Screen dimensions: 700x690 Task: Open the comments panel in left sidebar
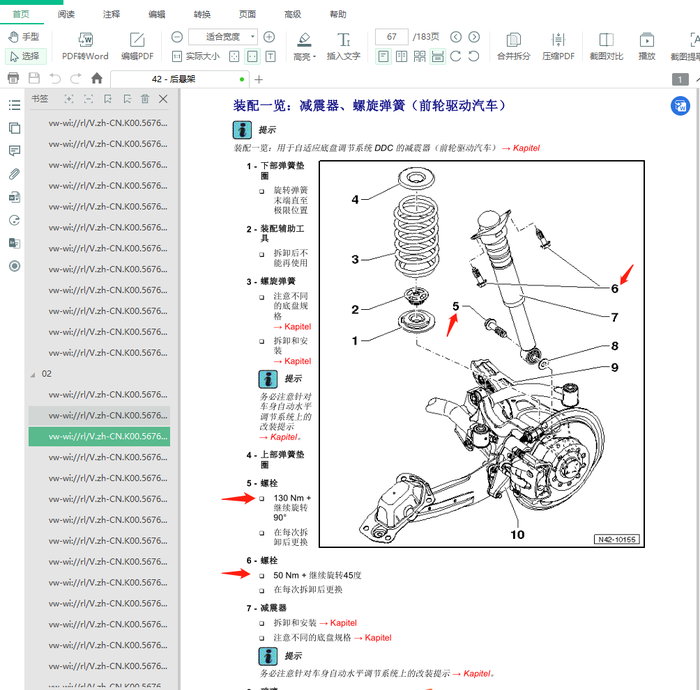point(14,151)
